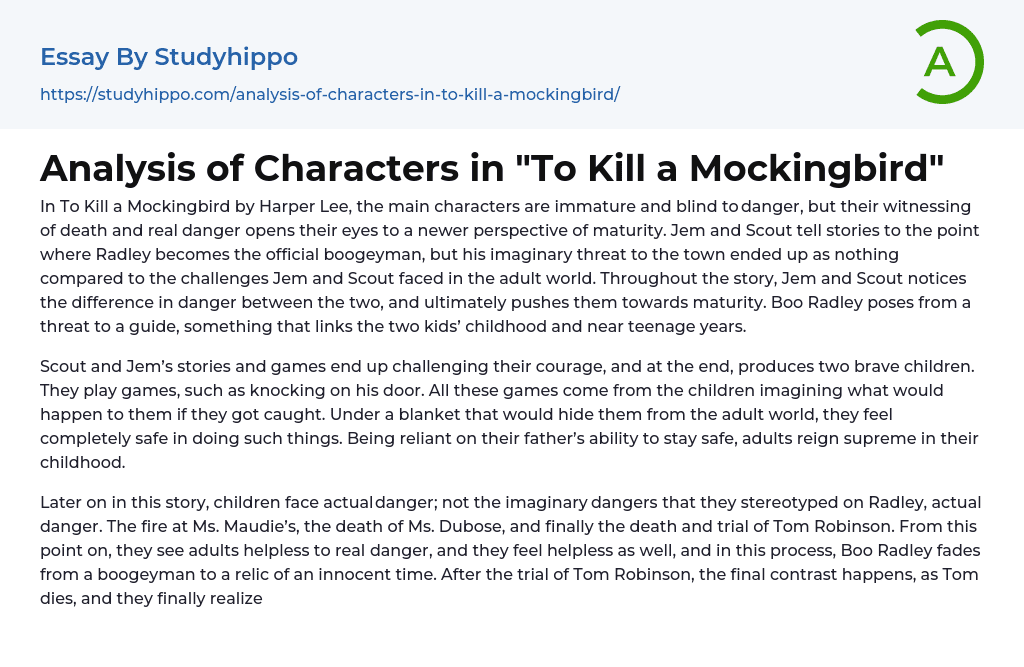This screenshot has width=1024, height=667.
Task: Click the third paragraph starting "Later on"
Action: (510, 550)
